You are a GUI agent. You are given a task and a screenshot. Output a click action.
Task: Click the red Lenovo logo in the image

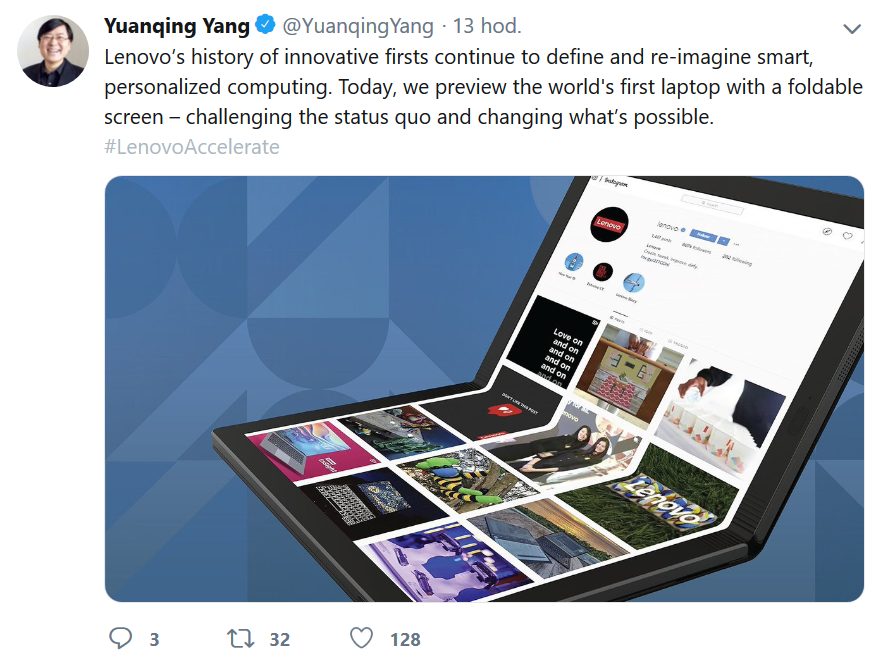(x=608, y=224)
